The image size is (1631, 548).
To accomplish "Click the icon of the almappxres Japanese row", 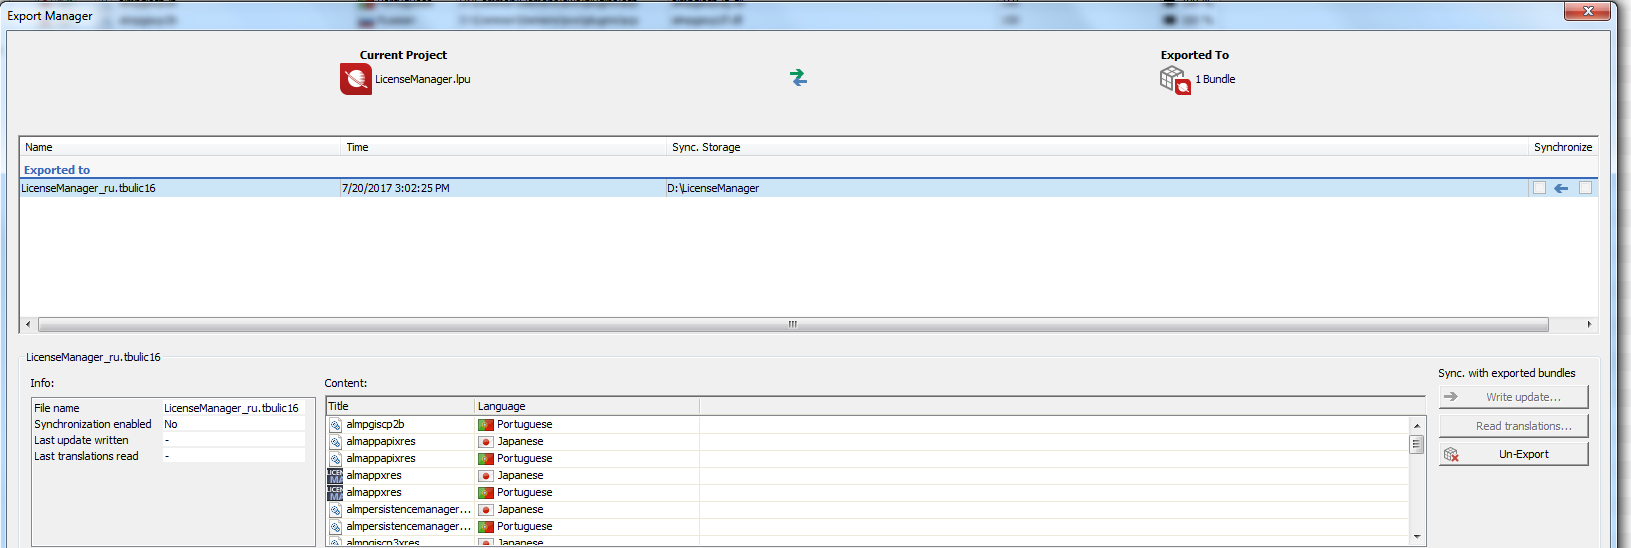I will [x=335, y=476].
